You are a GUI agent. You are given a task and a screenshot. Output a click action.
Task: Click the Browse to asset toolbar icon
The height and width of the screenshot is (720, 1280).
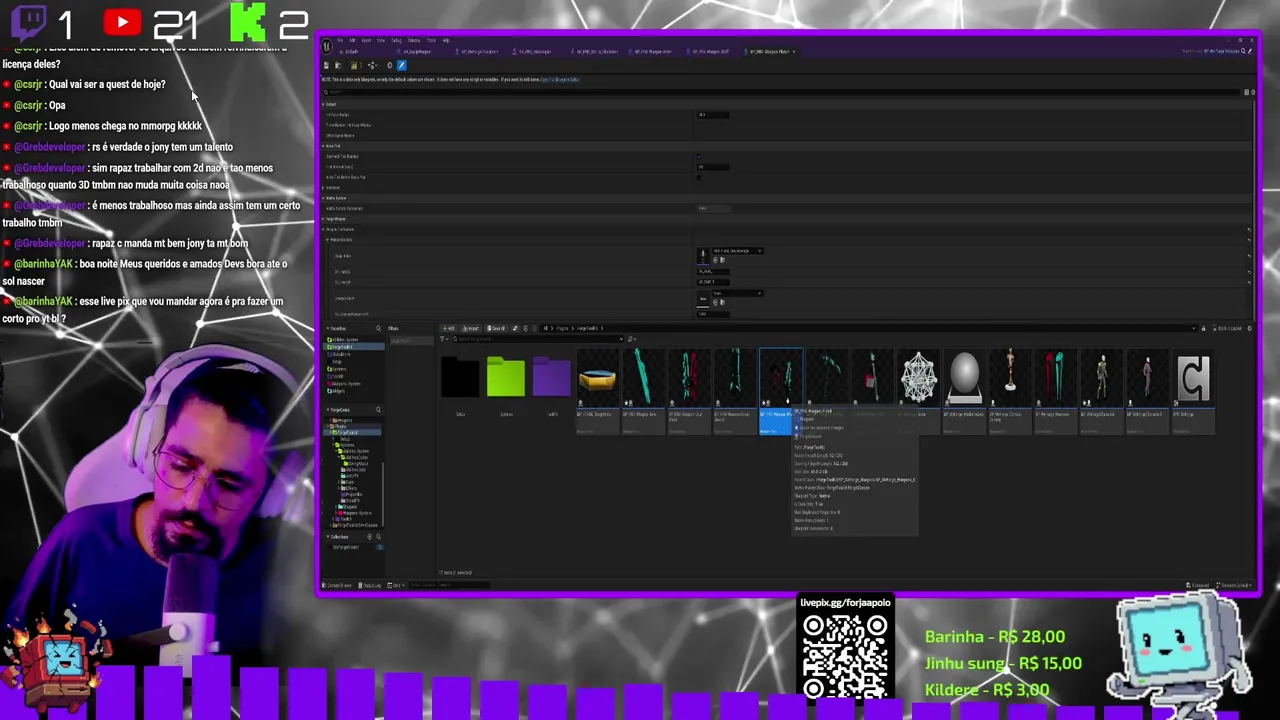338,65
